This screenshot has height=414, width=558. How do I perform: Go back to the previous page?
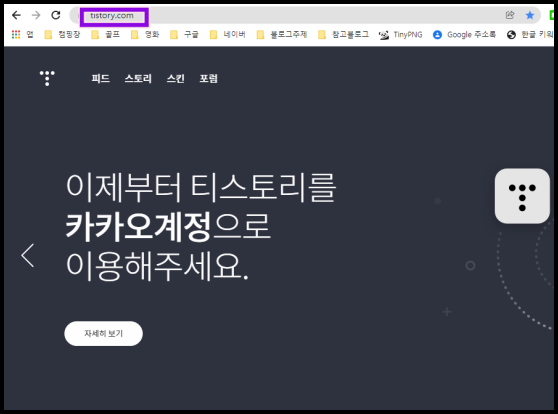tap(16, 15)
